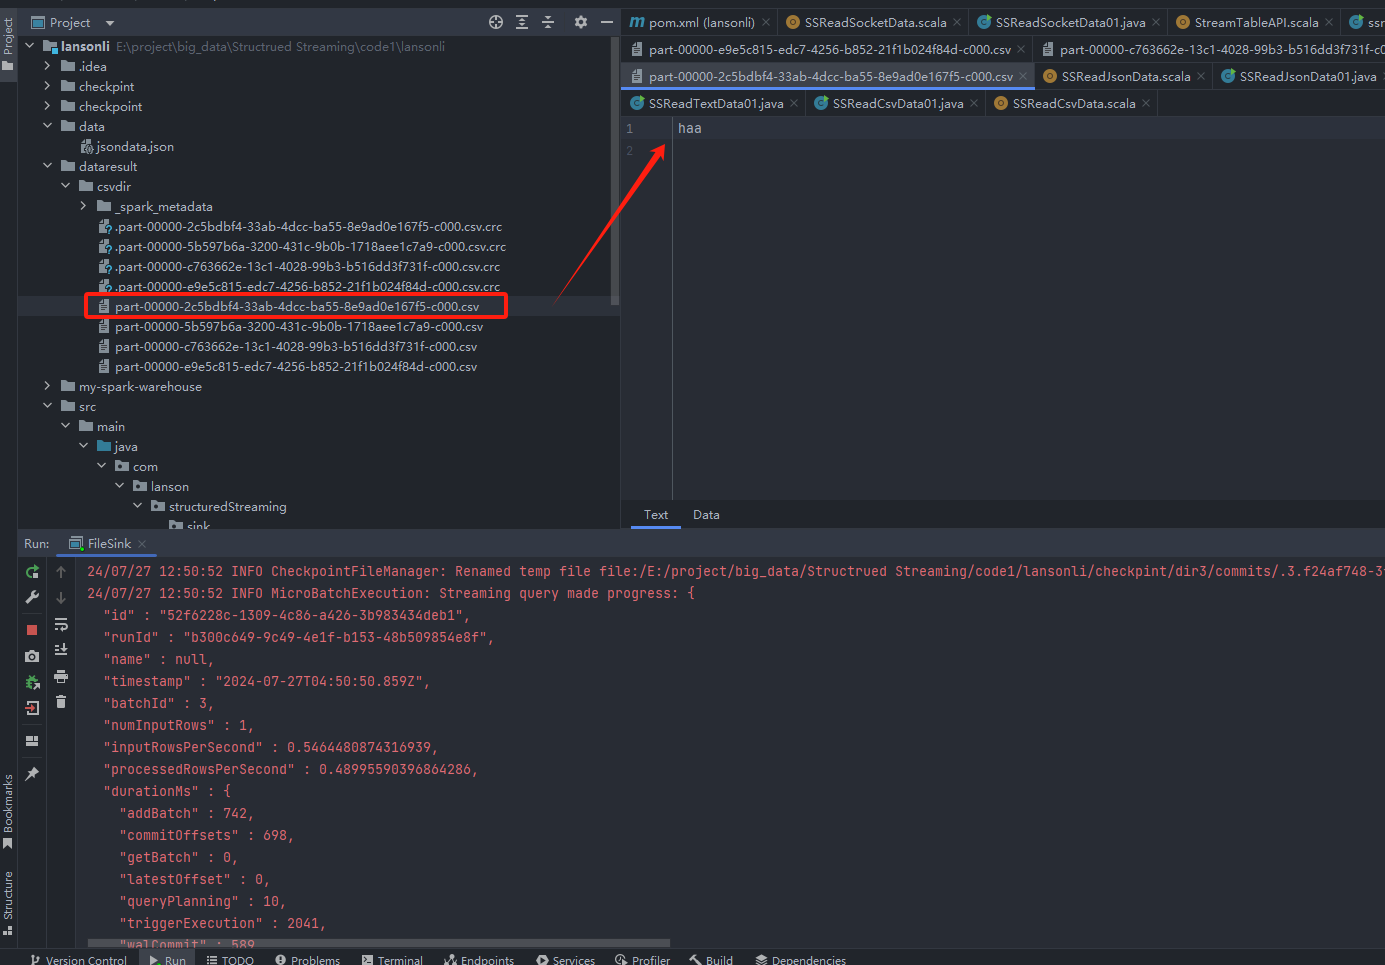Close the SSReadCsvData.scala tab

1146,103
